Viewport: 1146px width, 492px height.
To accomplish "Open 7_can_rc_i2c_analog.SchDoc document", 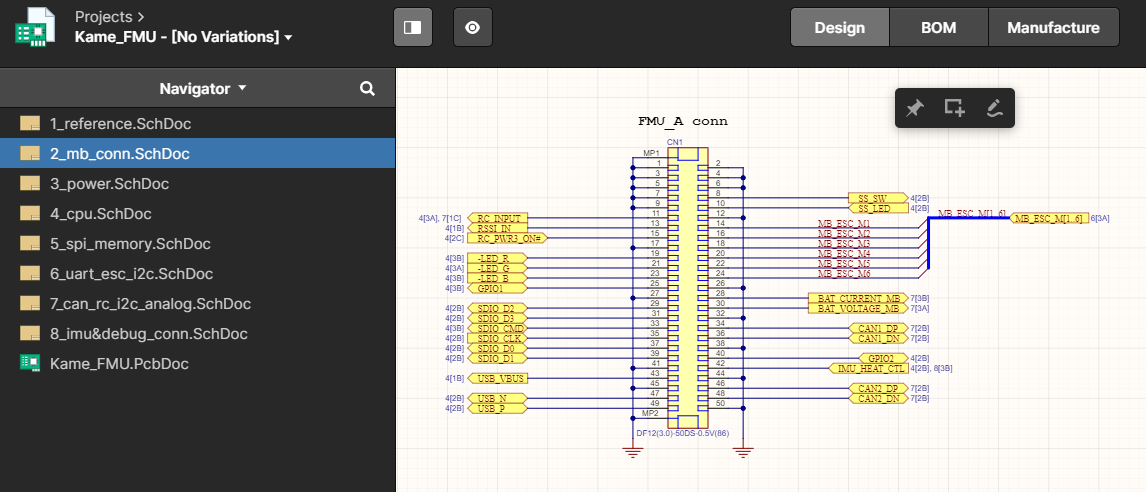I will 197,303.
